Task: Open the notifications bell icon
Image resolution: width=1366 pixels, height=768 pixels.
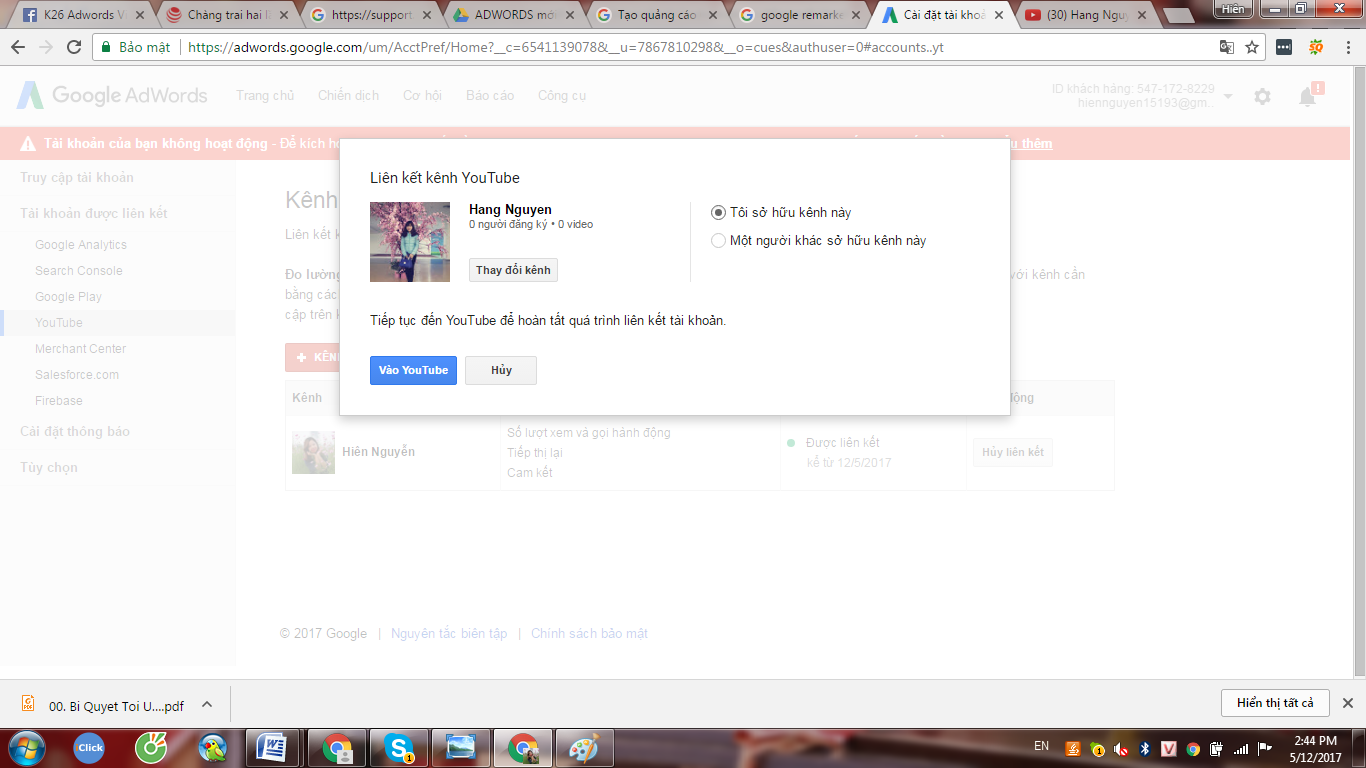Action: click(1307, 97)
